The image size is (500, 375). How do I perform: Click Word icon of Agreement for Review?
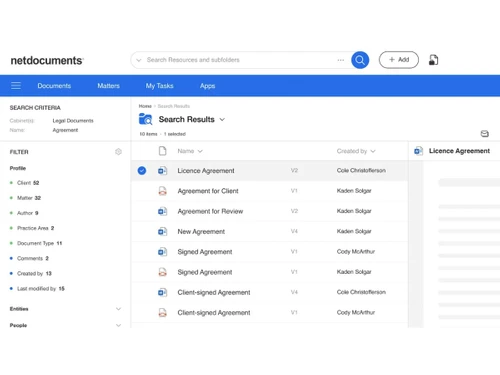coord(162,211)
